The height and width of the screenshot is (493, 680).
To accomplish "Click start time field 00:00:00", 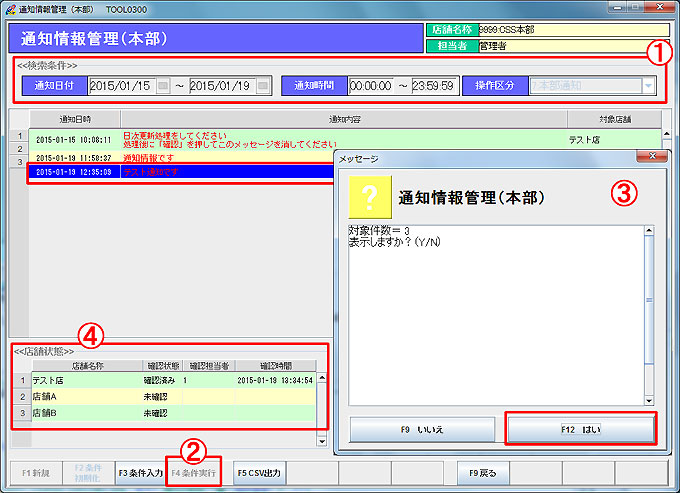I will [371, 86].
